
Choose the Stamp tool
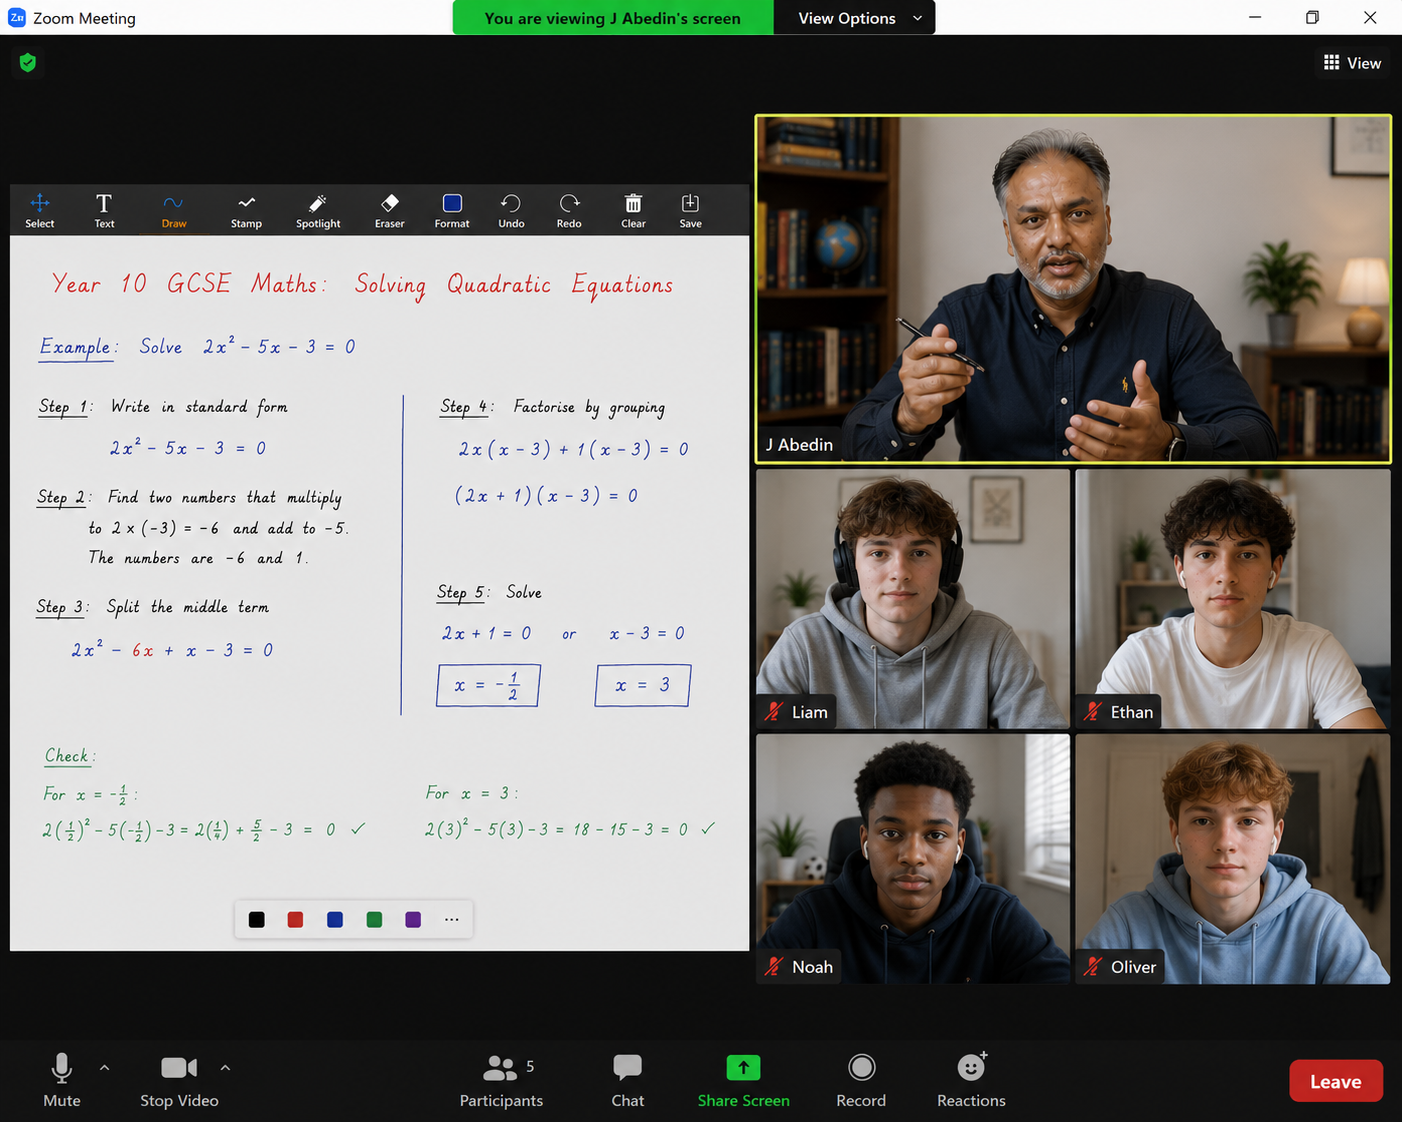[x=246, y=210]
